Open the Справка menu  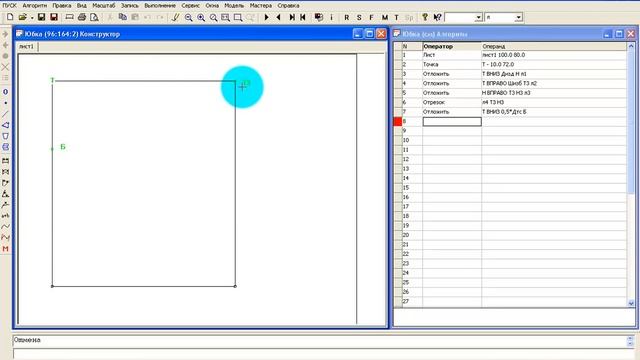coord(288,5)
